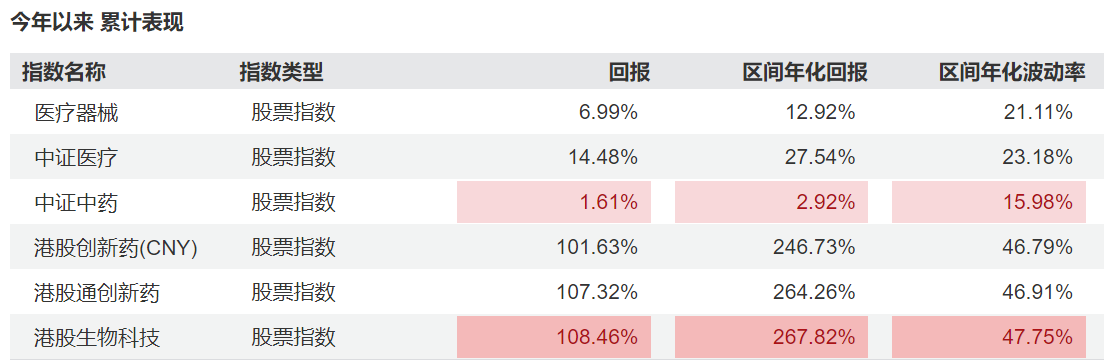The image size is (1104, 364).
Task: Select the 15.98% volatility pink cell
Action: (x=989, y=203)
